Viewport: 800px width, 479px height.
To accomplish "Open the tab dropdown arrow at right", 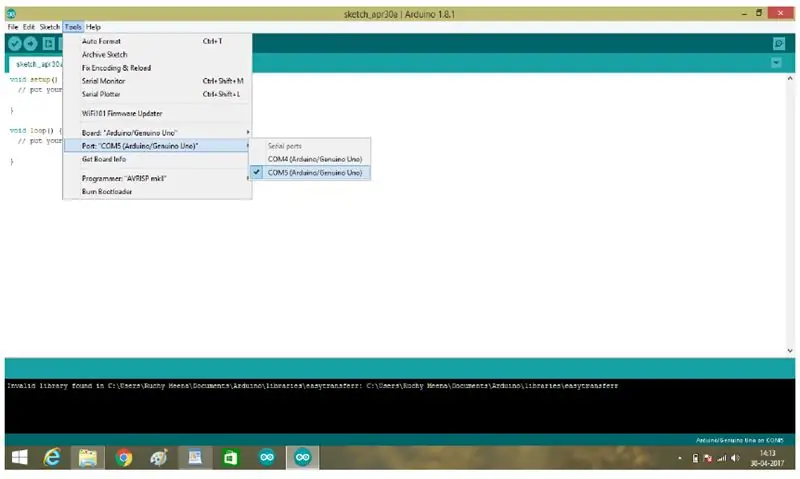I will [776, 63].
